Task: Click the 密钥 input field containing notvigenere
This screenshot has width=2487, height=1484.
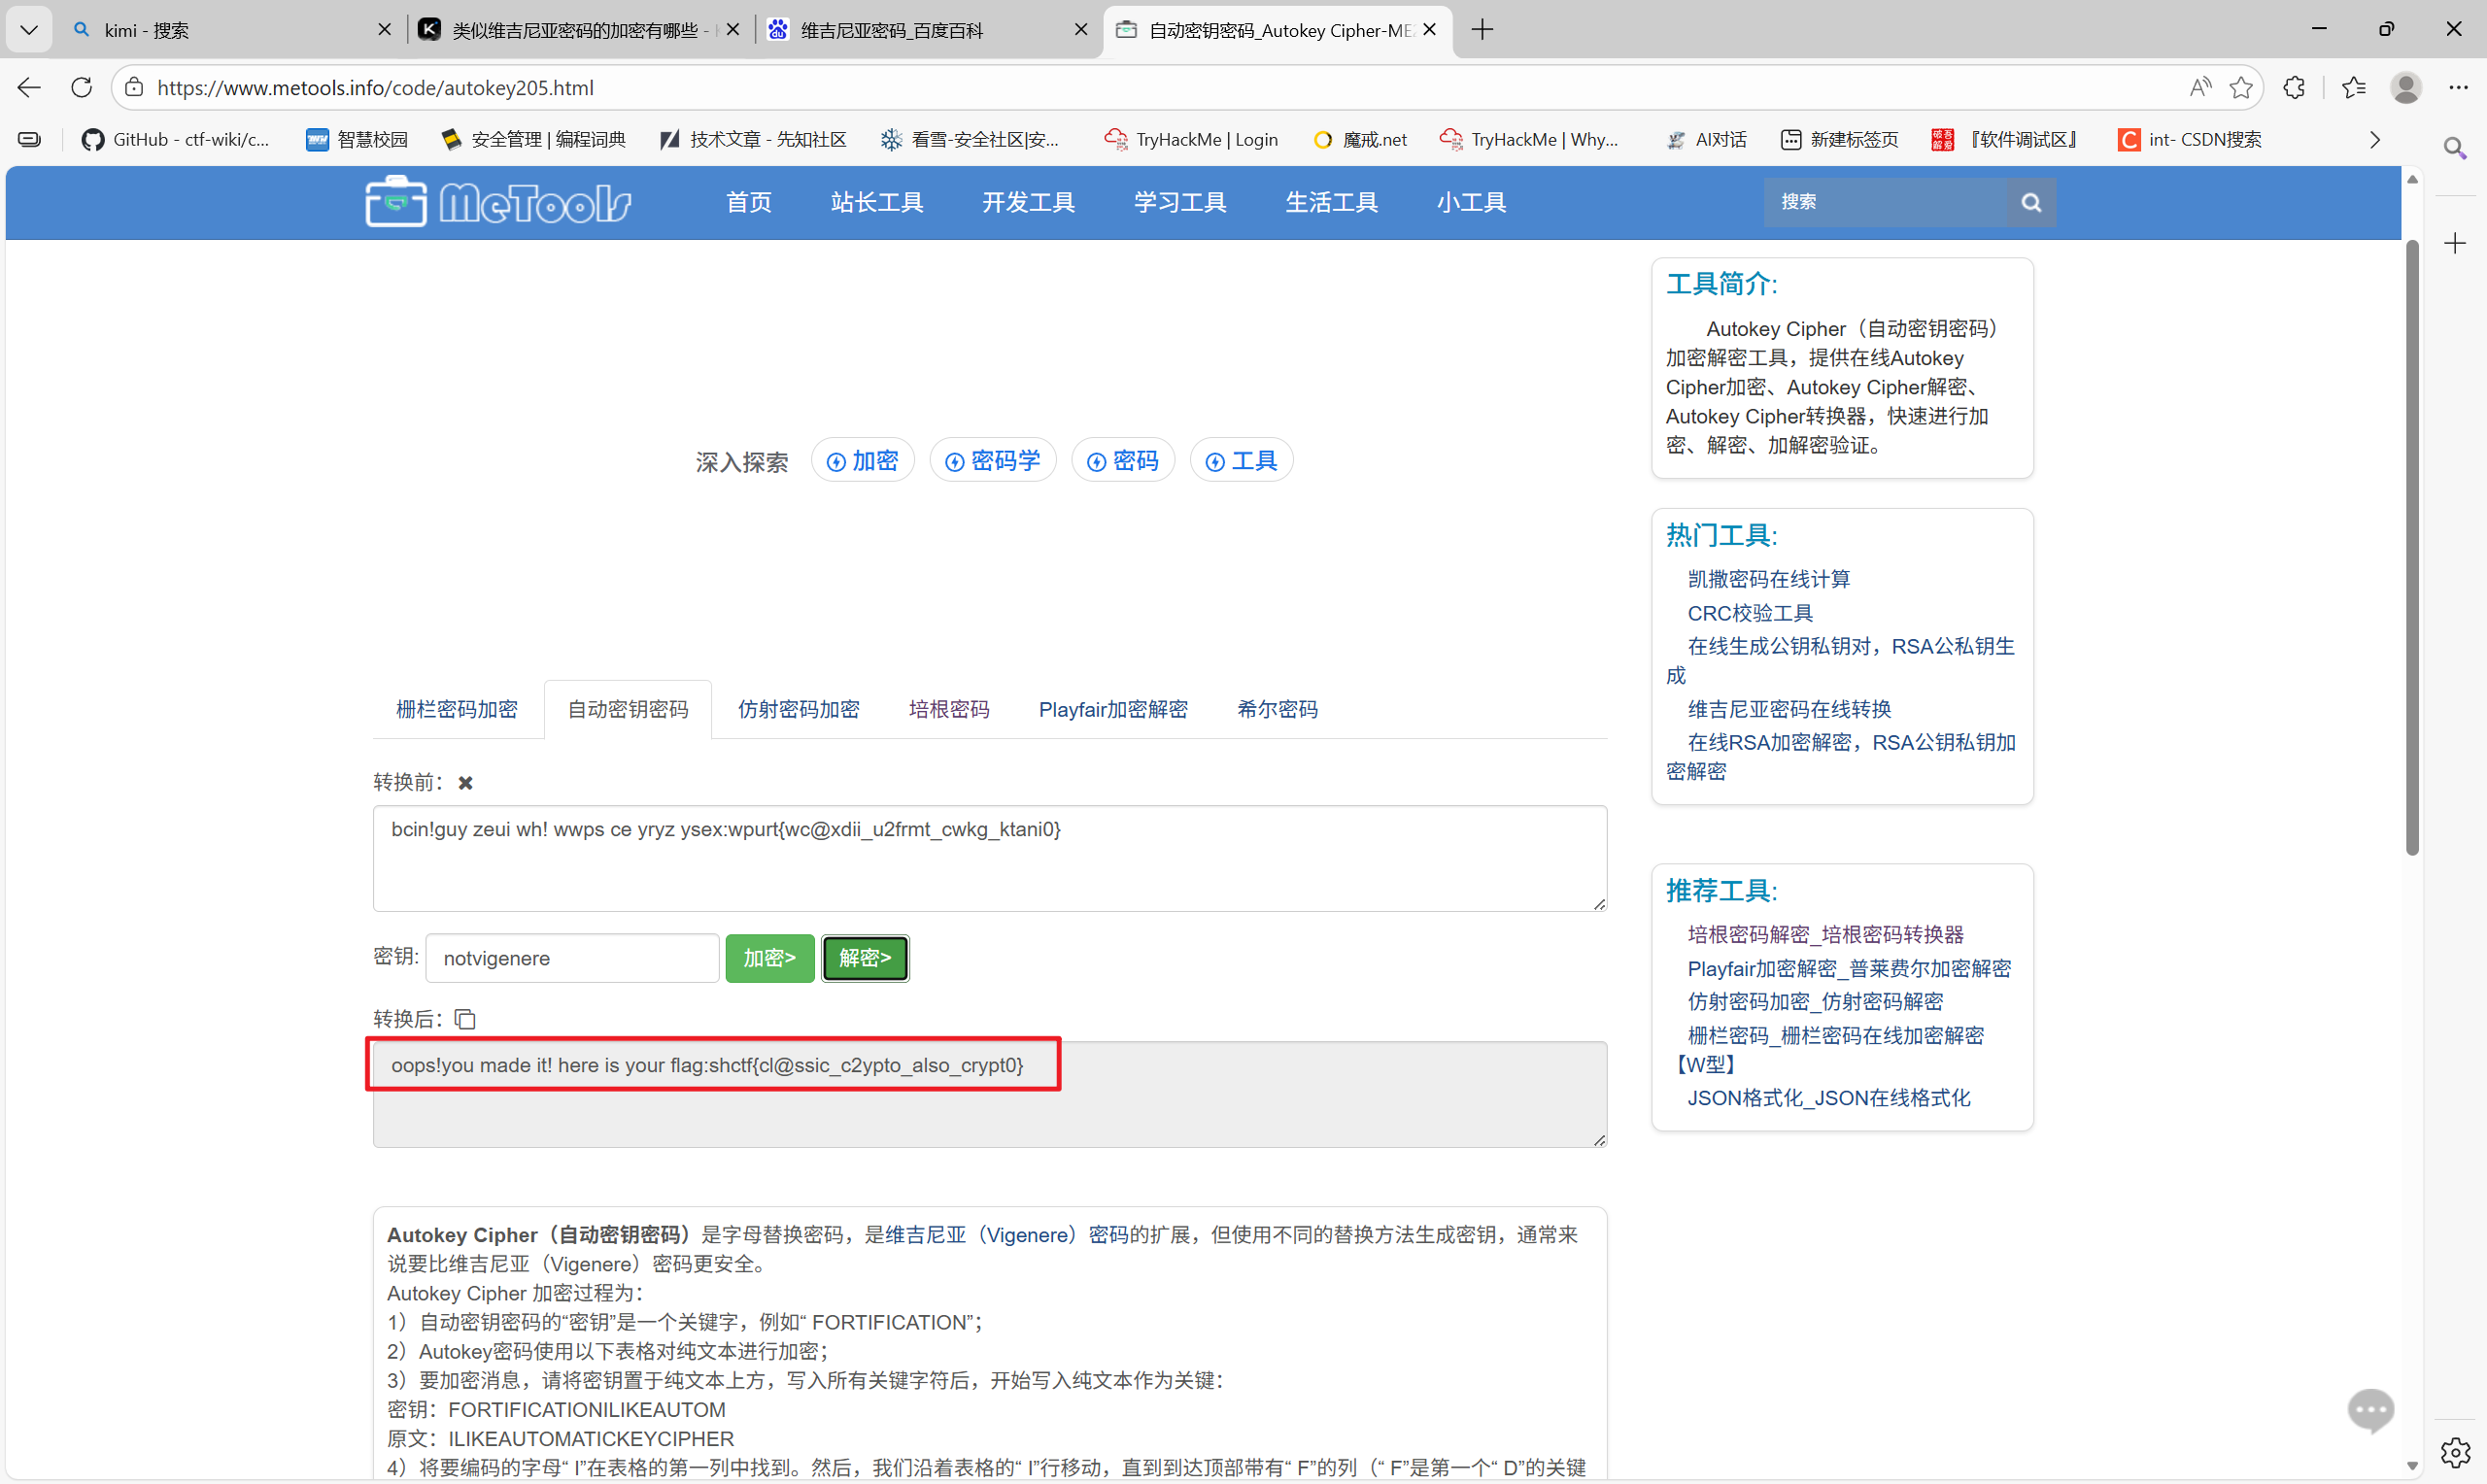Action: point(572,959)
